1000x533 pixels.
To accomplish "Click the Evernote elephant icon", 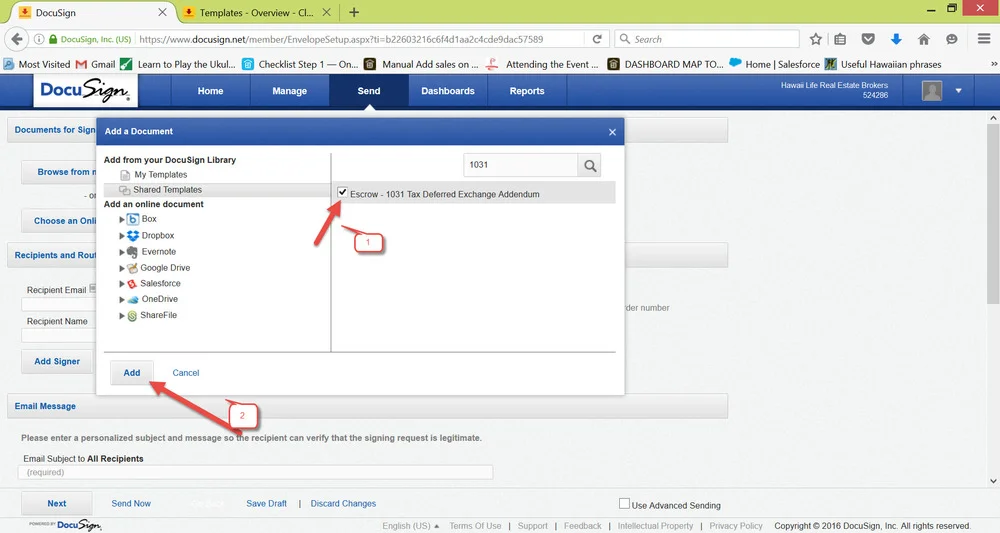I will click(x=133, y=252).
